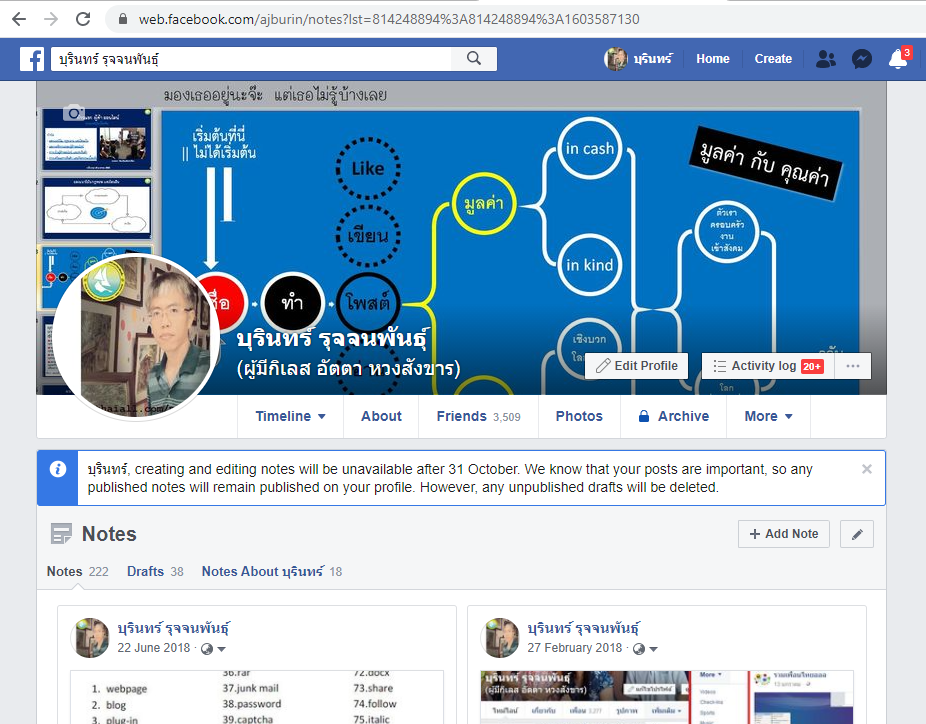The height and width of the screenshot is (724, 926).
Task: Click the Home link in top bar
Action: pos(712,59)
